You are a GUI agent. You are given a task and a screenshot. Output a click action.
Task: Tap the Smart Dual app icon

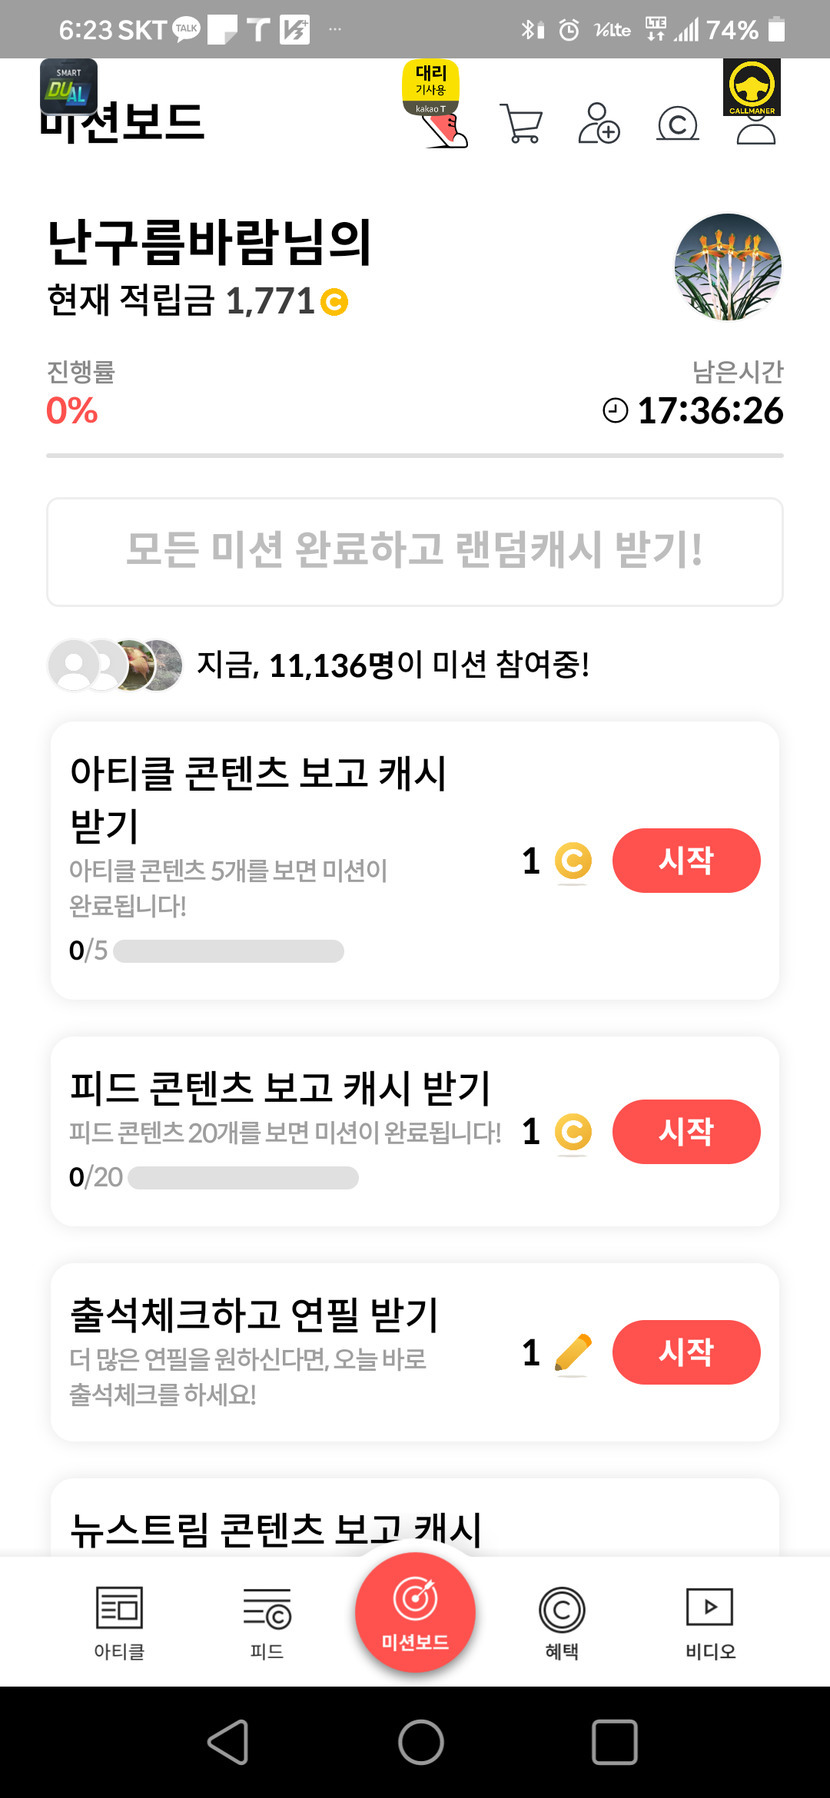[x=68, y=85]
